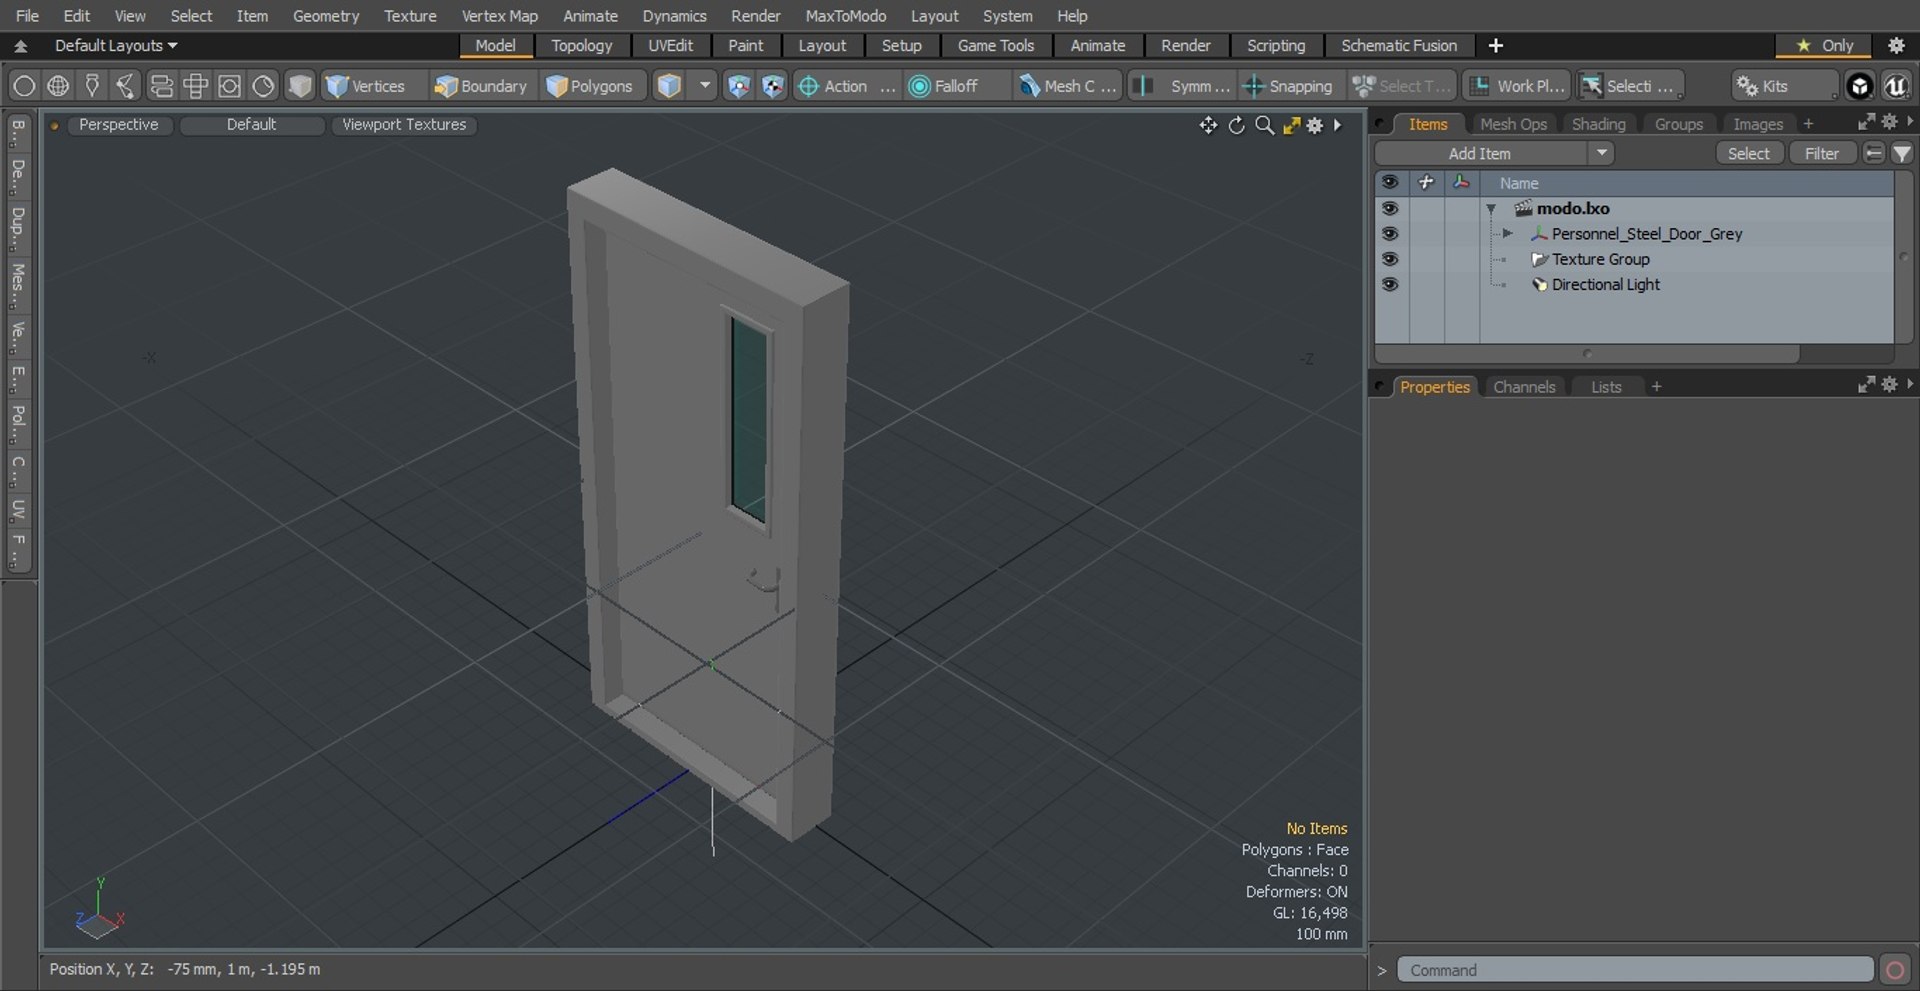
Task: Add new layout tab with plus
Action: tap(1495, 46)
